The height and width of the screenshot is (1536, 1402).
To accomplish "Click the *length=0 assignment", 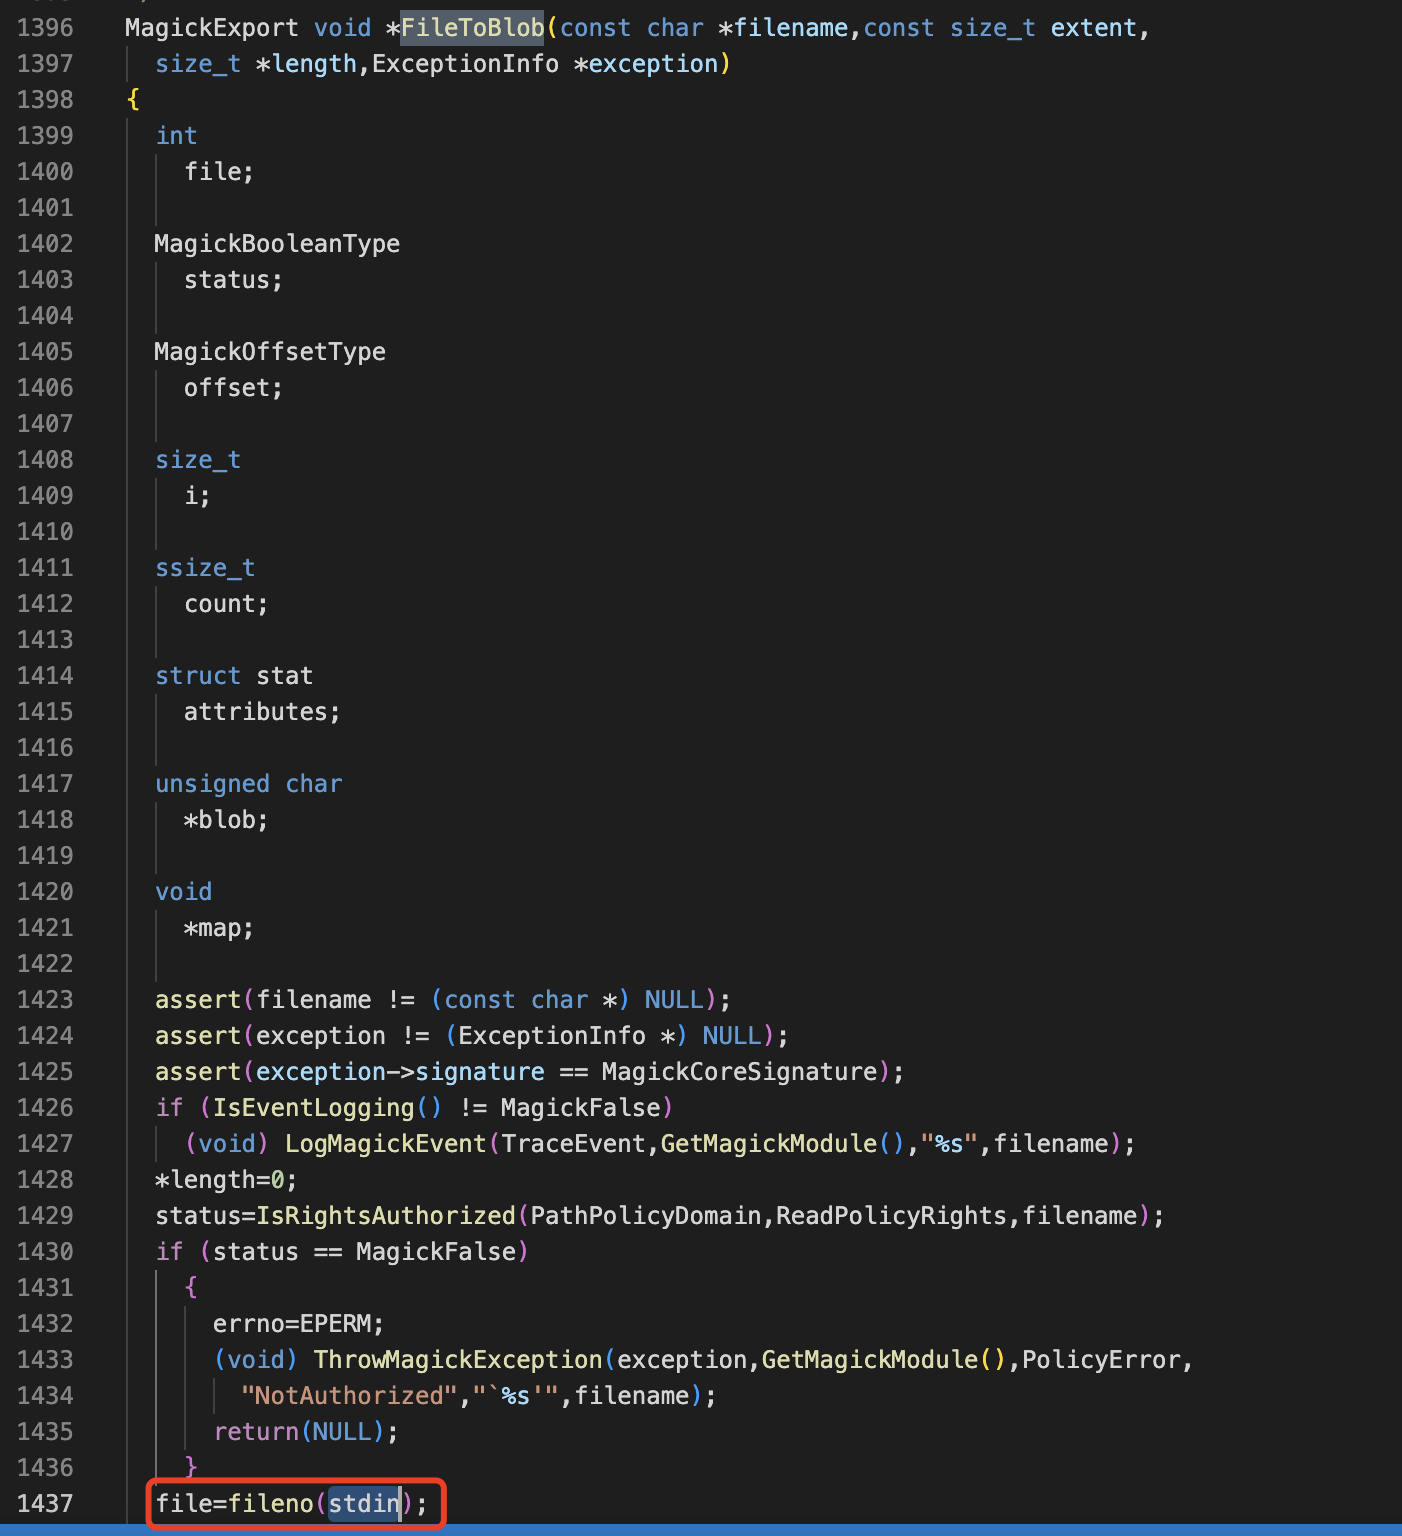I will point(226,1179).
